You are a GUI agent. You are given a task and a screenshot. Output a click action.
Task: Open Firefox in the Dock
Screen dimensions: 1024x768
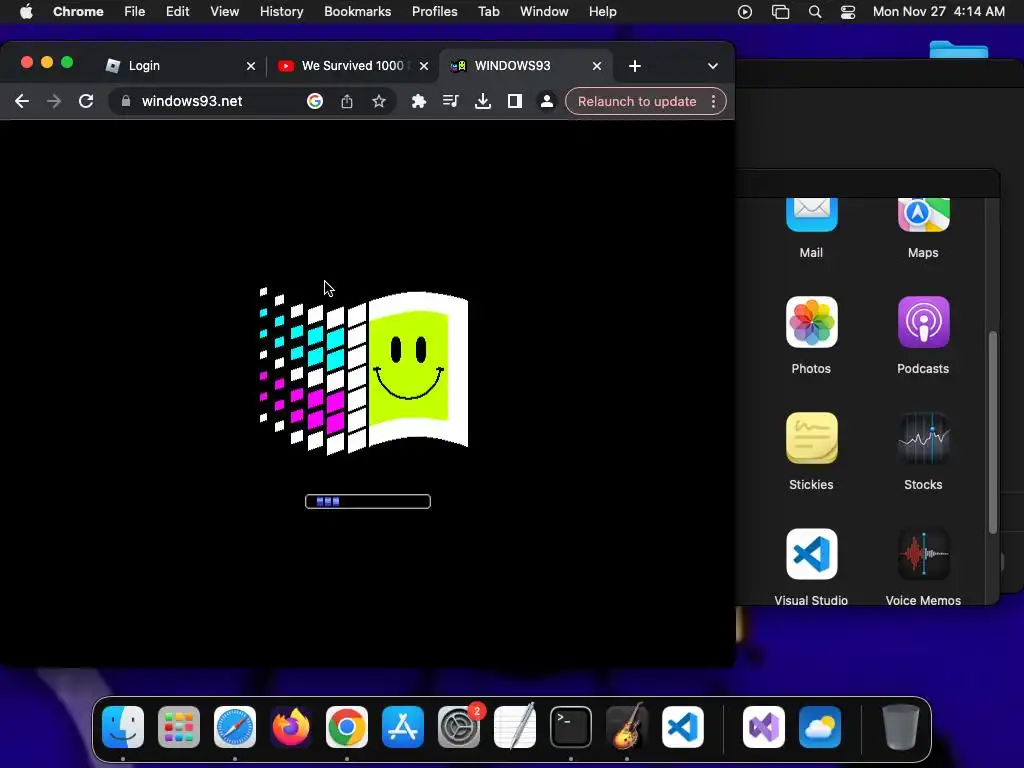pyautogui.click(x=291, y=727)
